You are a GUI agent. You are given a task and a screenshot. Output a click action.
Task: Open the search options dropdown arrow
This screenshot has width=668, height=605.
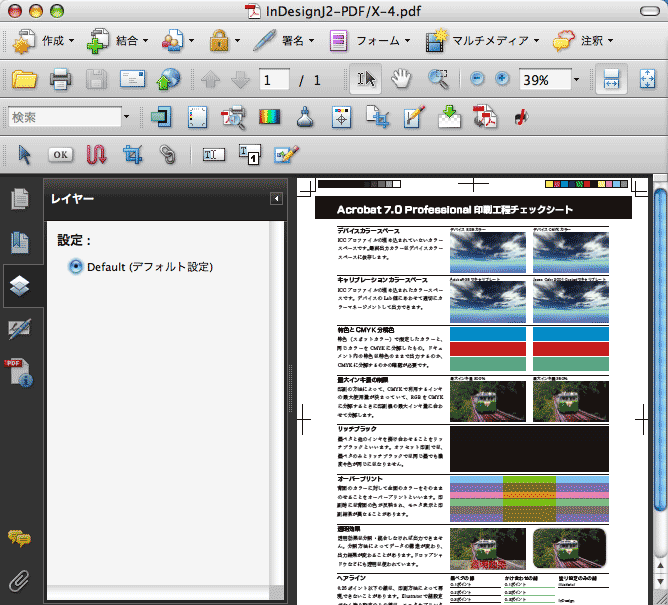127,117
